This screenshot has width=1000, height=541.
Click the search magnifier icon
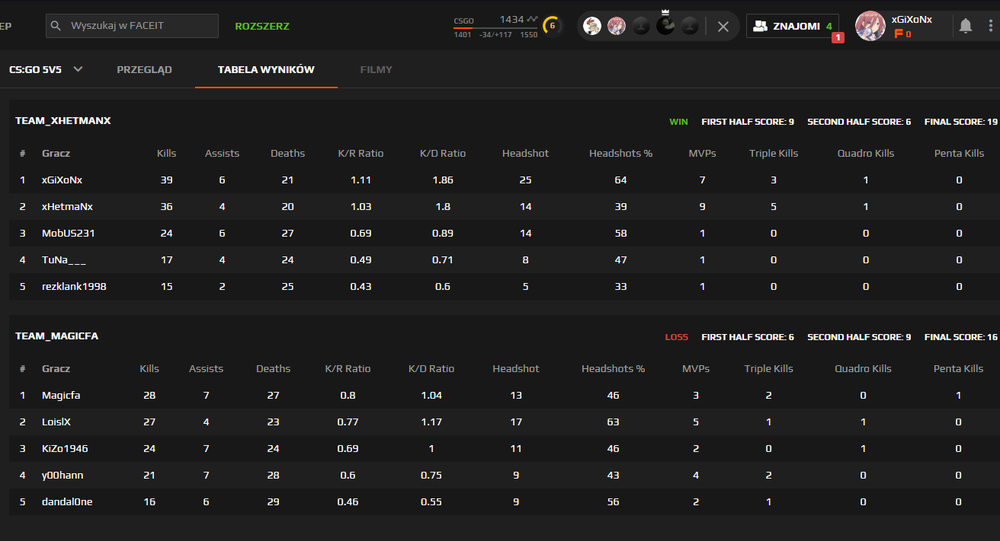pyautogui.click(x=55, y=26)
